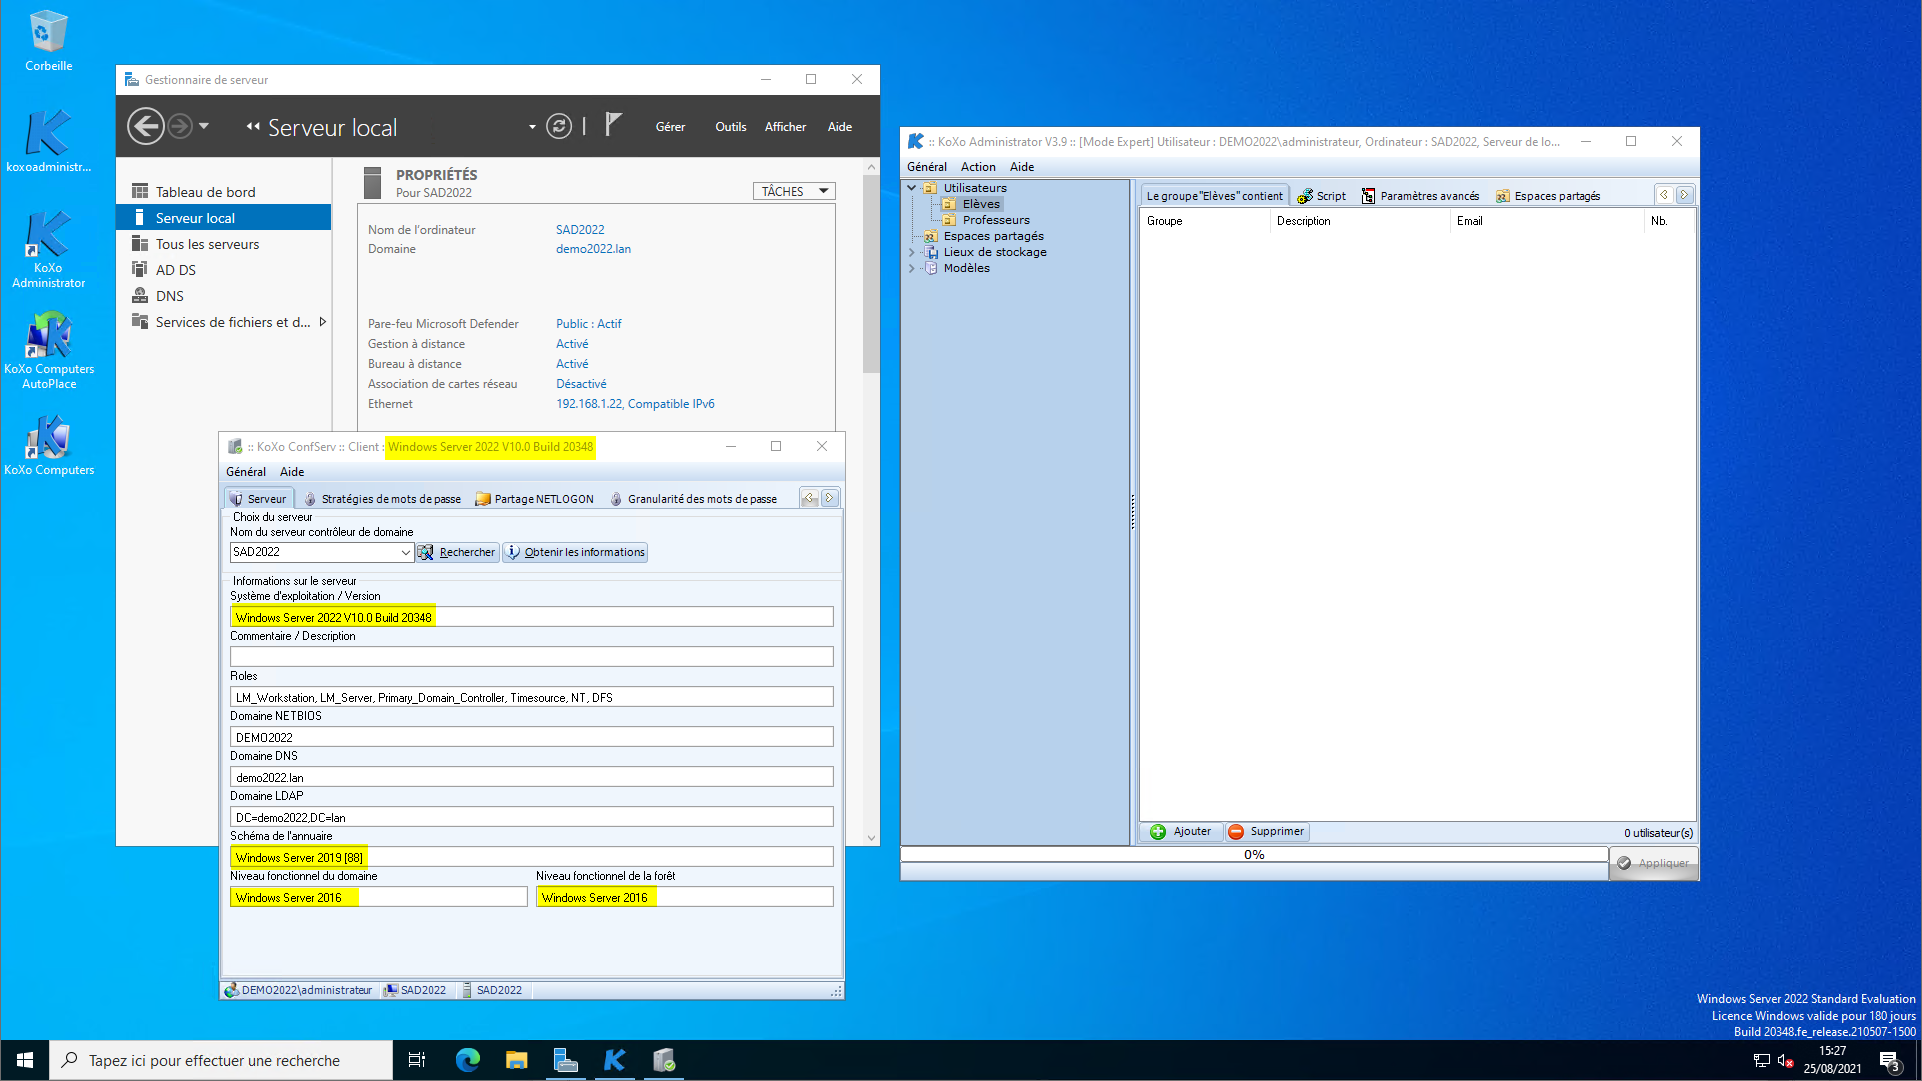Refresh the Server Manager view
Screen dimensions: 1922x1081
coord(559,126)
